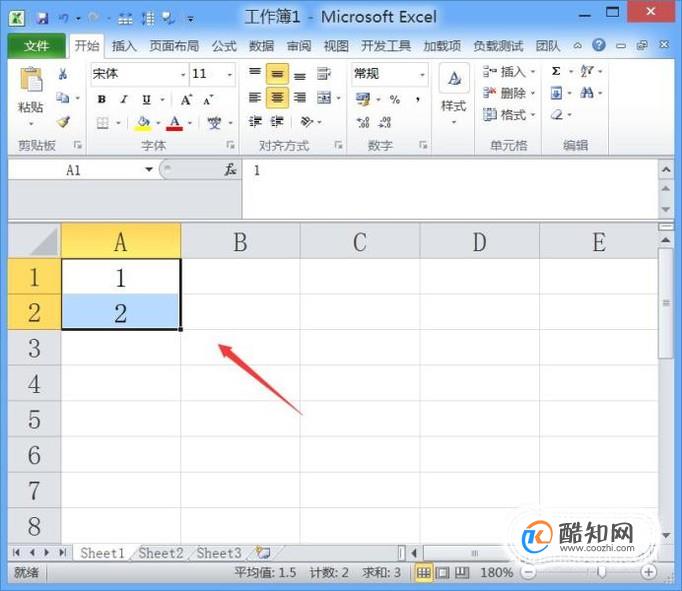Toggle italic formatting
682x591 pixels.
point(124,100)
